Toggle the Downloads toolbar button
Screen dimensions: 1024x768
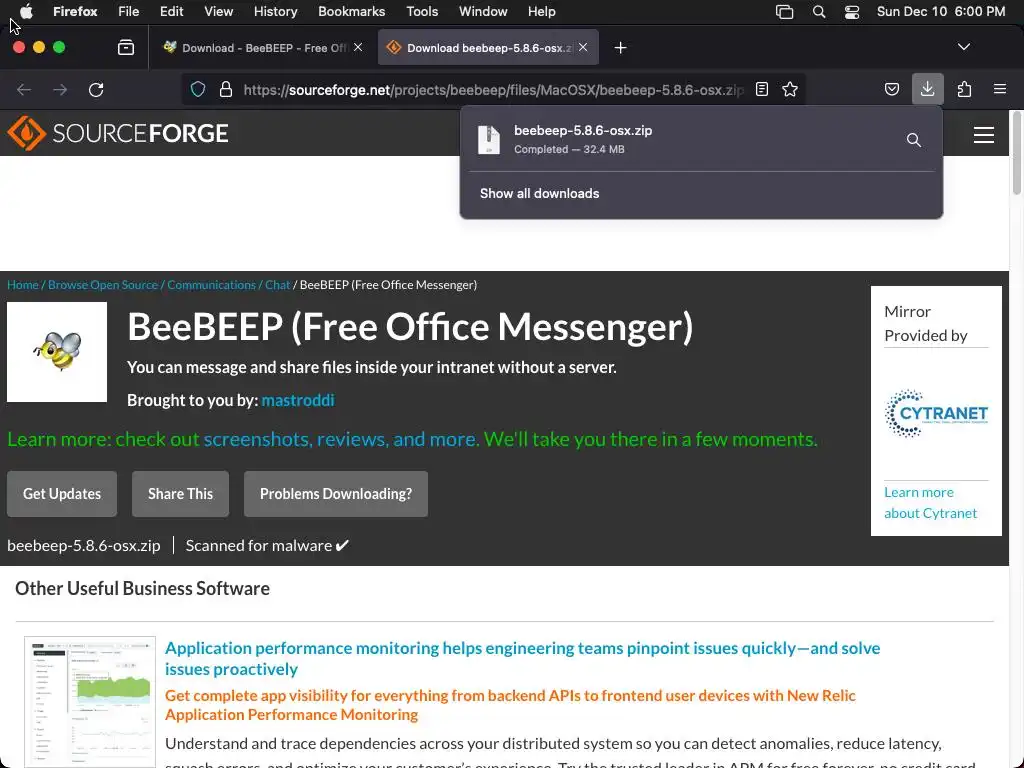[927, 89]
